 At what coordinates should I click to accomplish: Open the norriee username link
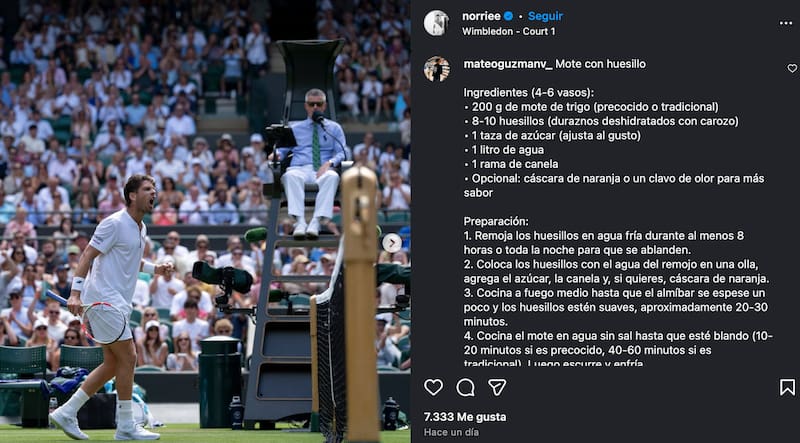pyautogui.click(x=481, y=16)
